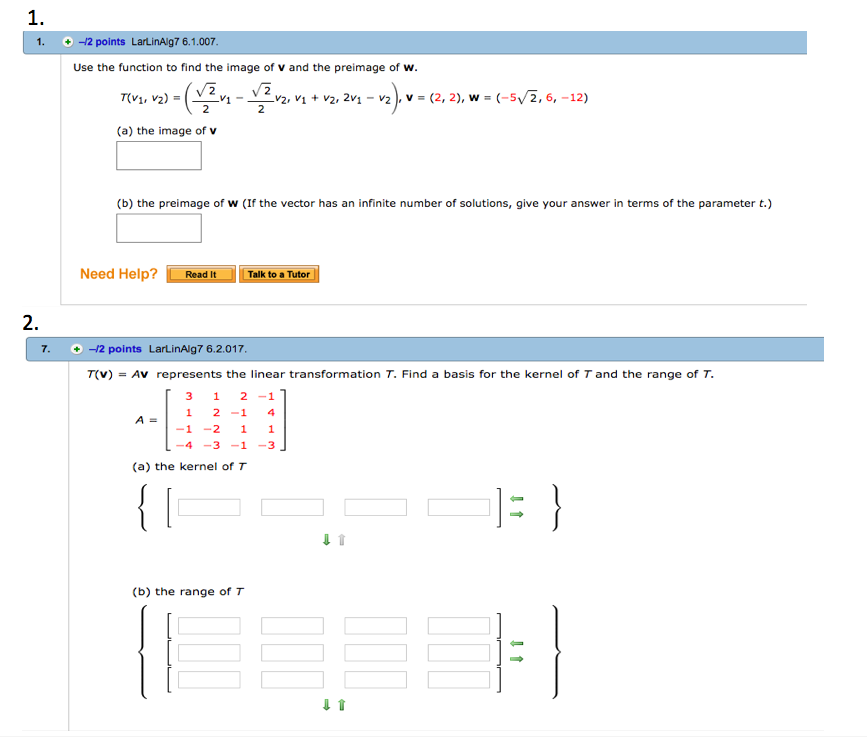
Task: Click the last kernel vector entry field
Action: (458, 506)
